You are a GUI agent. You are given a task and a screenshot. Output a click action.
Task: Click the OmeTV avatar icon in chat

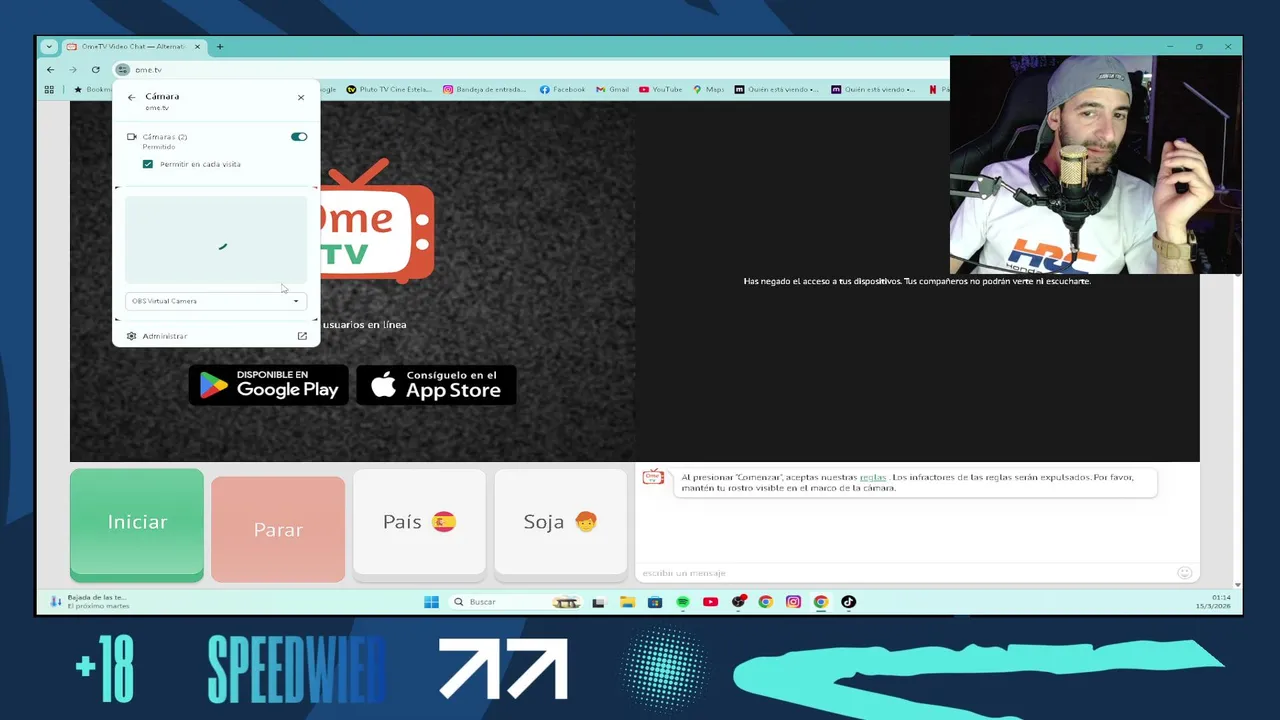pos(653,478)
